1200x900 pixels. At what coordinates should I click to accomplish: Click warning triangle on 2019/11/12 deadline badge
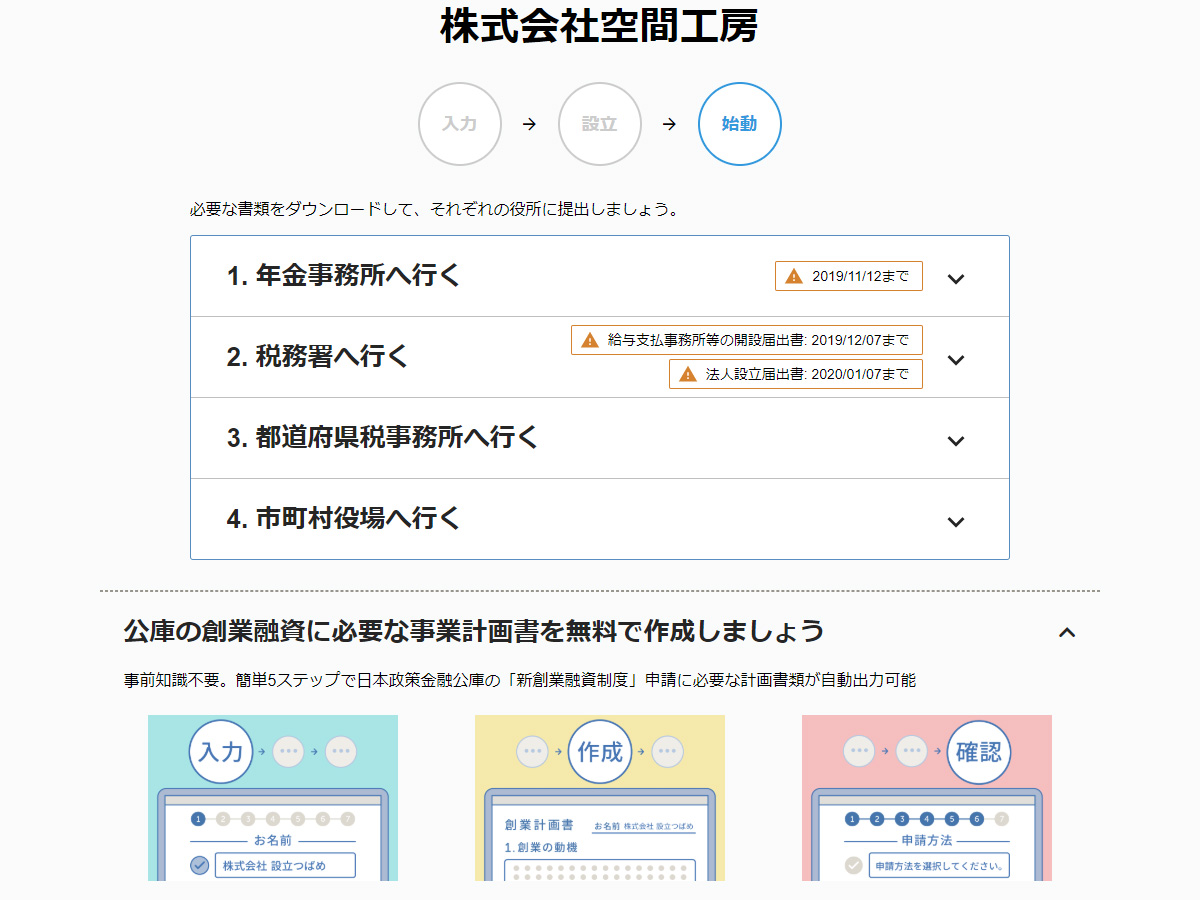[793, 276]
